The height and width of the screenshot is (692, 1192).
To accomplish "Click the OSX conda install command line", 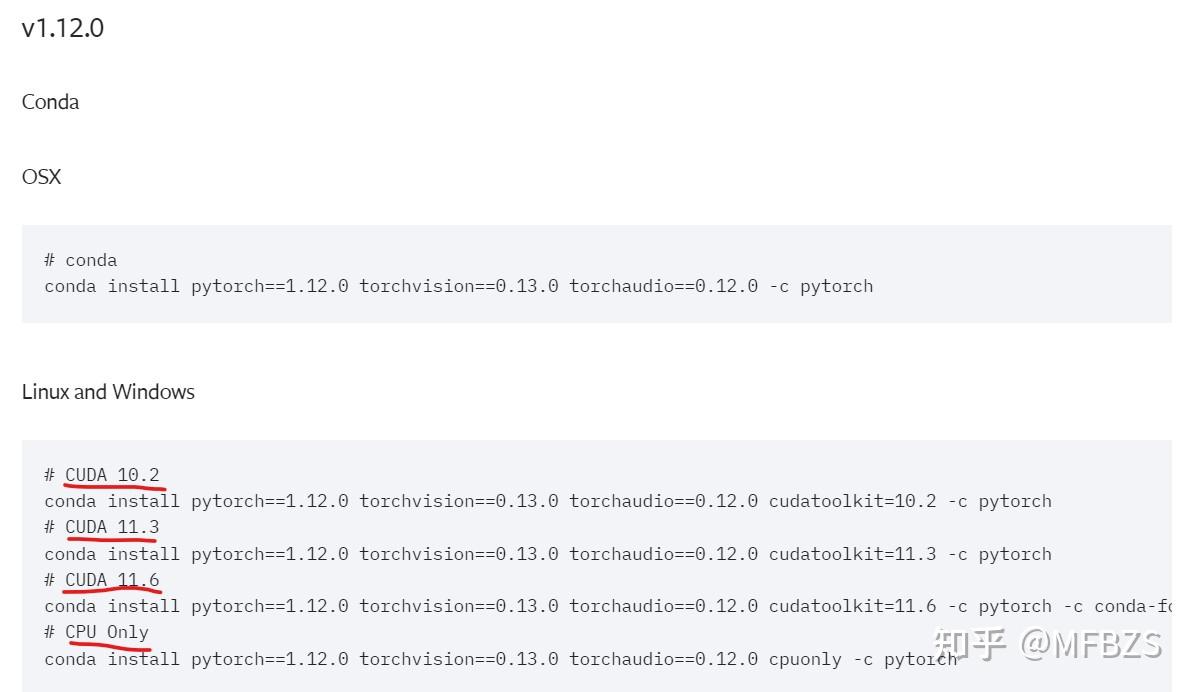I will pos(458,287).
